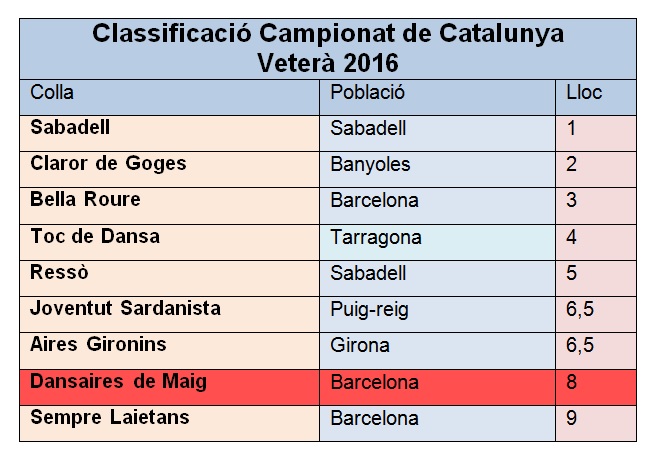Select the Girona population cell

coord(438,351)
